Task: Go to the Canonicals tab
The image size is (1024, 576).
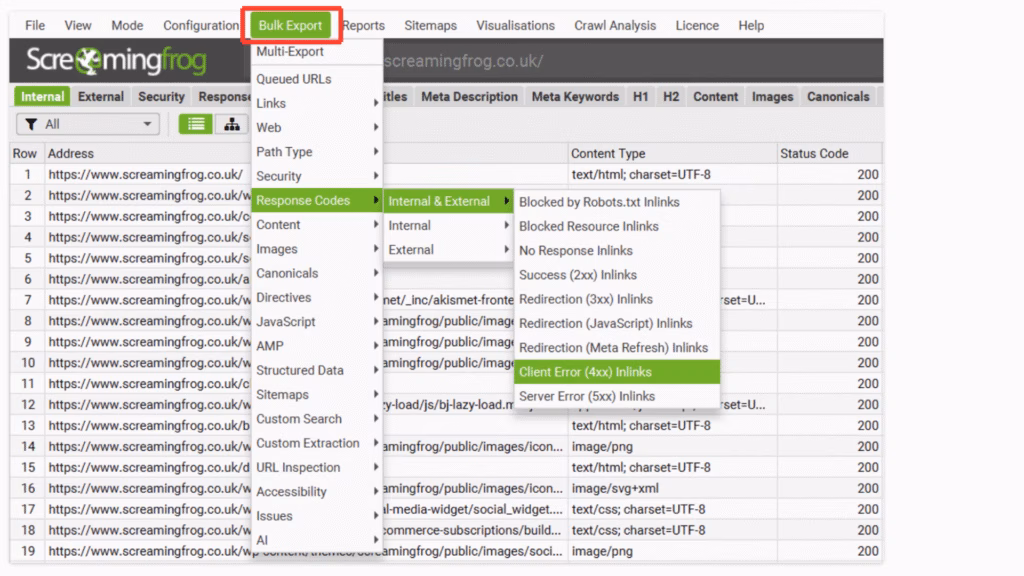Action: pyautogui.click(x=838, y=97)
